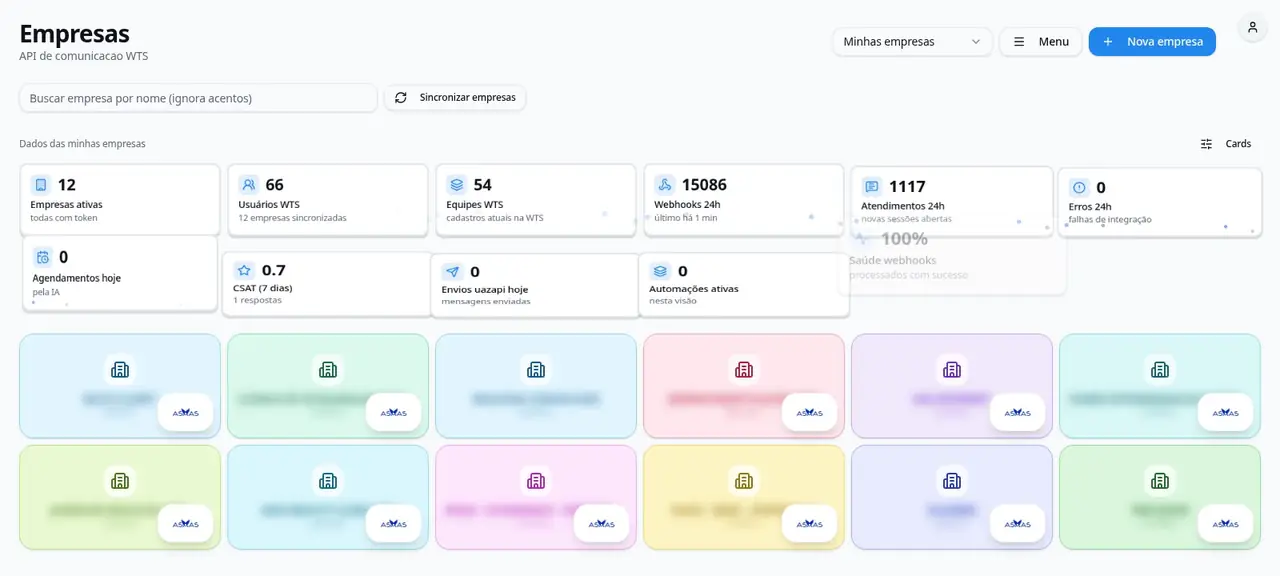Click 'mensagens enviadas' text
The height and width of the screenshot is (576, 1280).
coord(486,301)
